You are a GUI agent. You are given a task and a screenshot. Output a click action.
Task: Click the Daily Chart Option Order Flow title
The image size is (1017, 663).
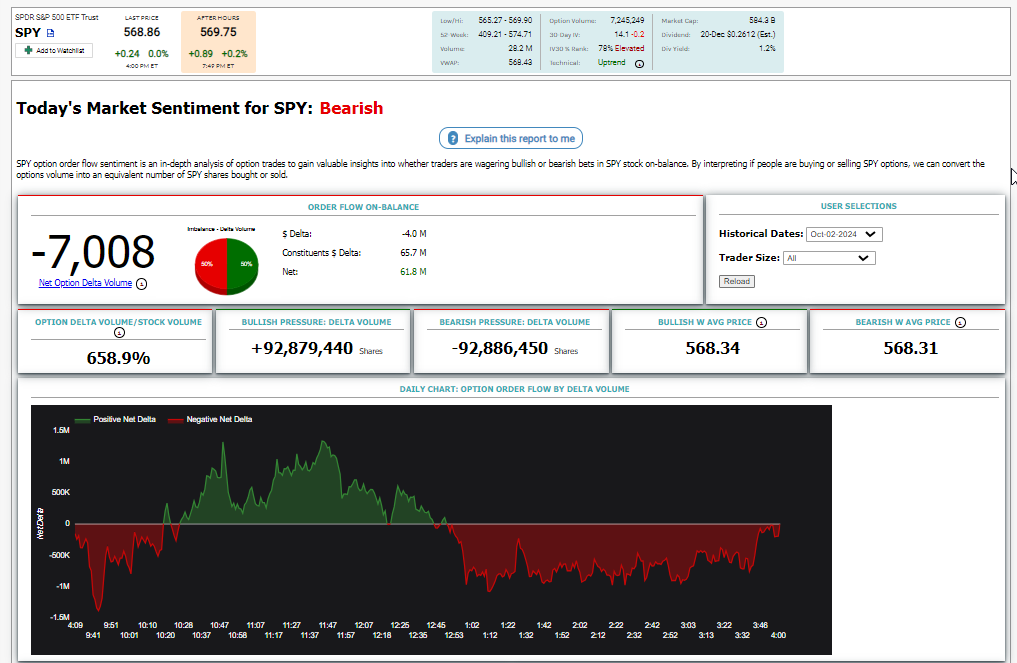pos(514,389)
